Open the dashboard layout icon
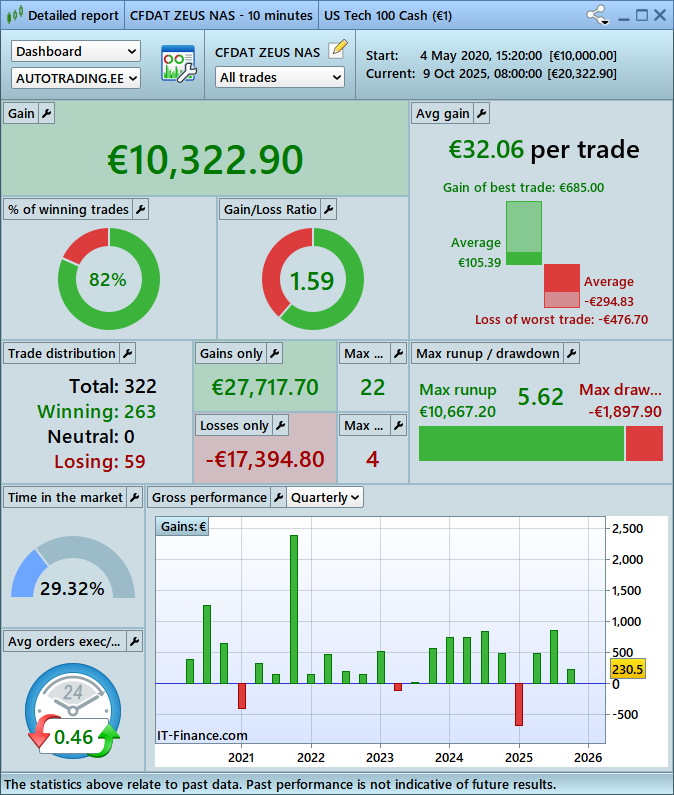The image size is (674, 795). click(178, 63)
